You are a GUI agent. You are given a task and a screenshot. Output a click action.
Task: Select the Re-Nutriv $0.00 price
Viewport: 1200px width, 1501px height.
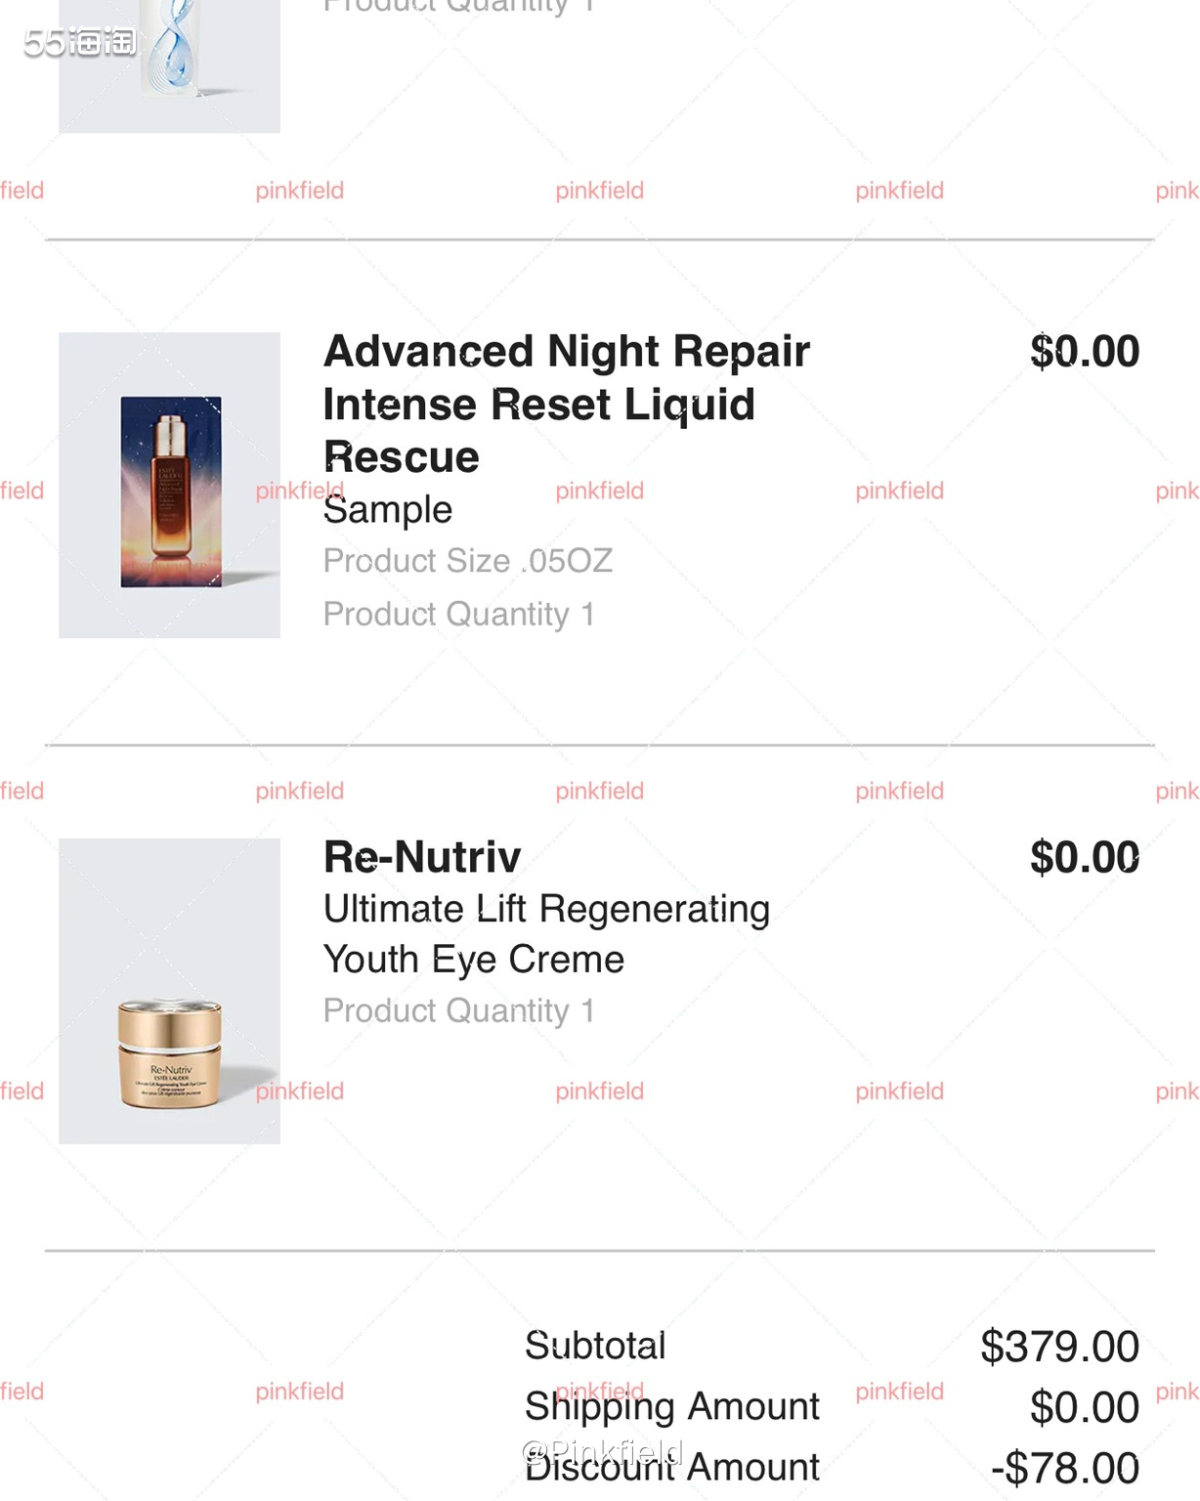click(x=1084, y=858)
